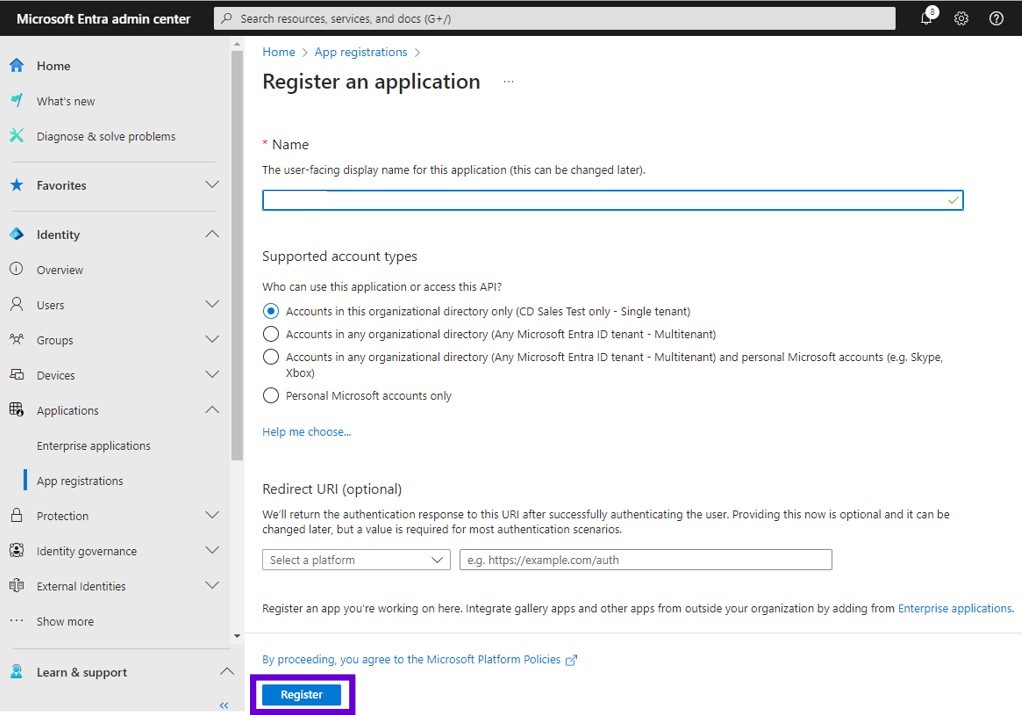This screenshot has height=715, width=1022.
Task: Focus the application Name input field
Action: coord(613,200)
